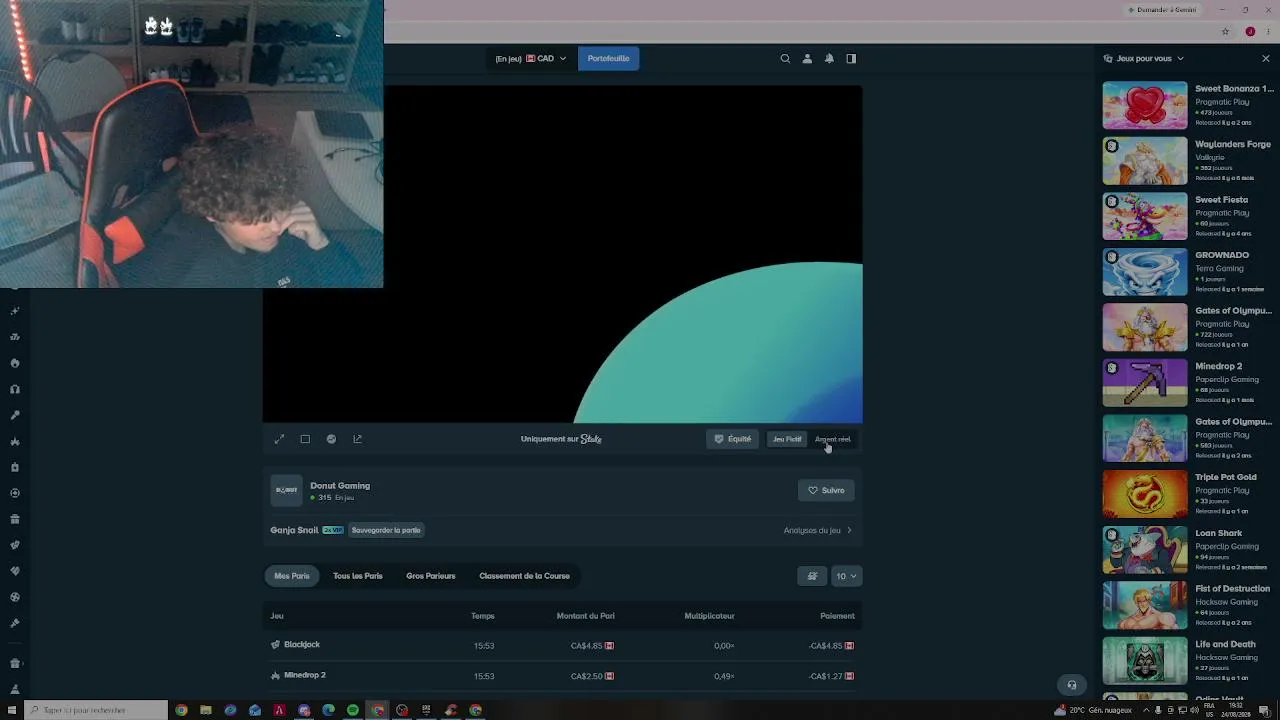Click the Minedrop 2 game icon in the bets table
Image resolution: width=1280 pixels, height=720 pixels.
(275, 676)
